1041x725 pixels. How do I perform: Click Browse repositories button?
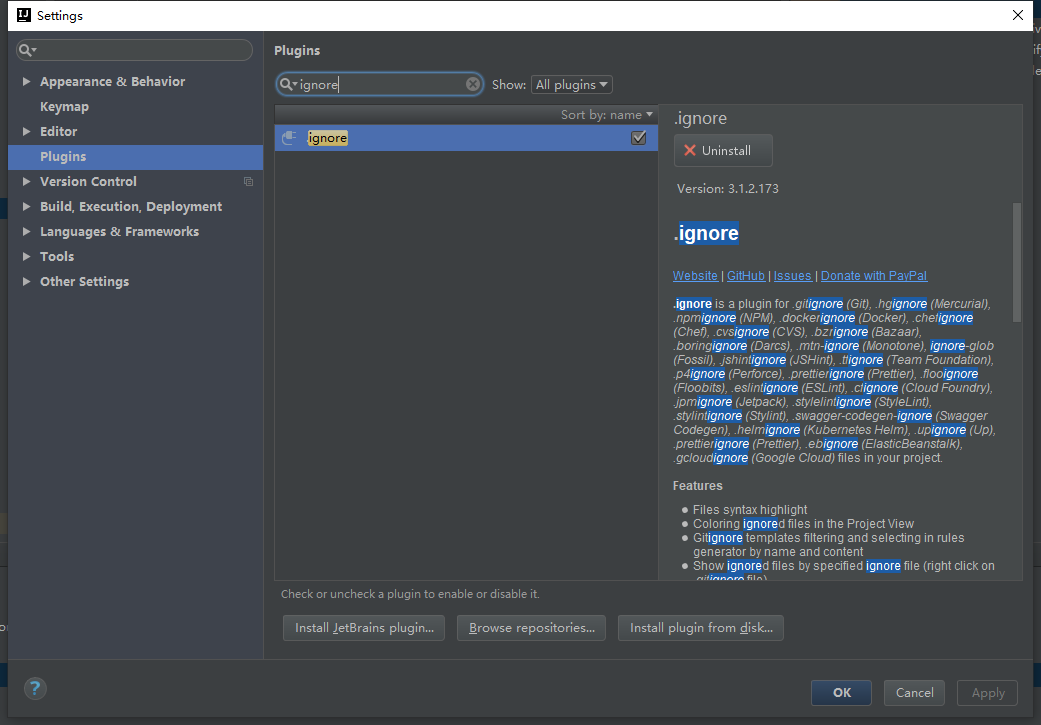tap(531, 627)
